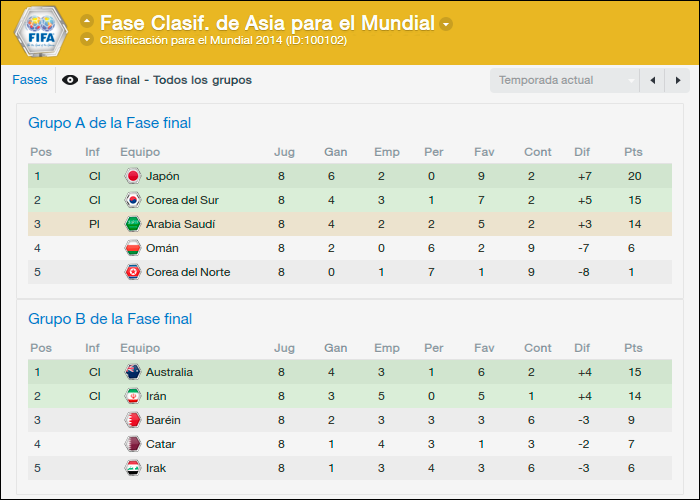The image size is (700, 500).
Task: Select the Catar team name
Action: click(161, 444)
